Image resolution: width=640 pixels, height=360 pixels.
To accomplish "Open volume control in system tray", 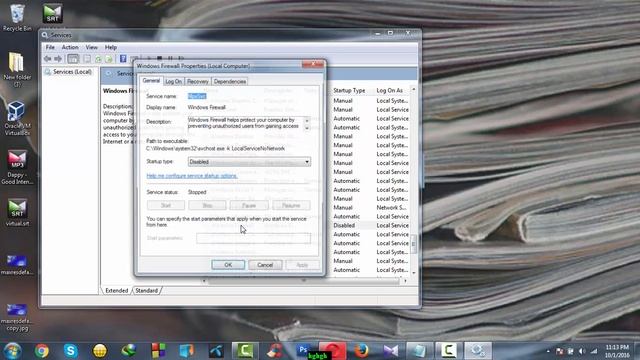I will (582, 351).
